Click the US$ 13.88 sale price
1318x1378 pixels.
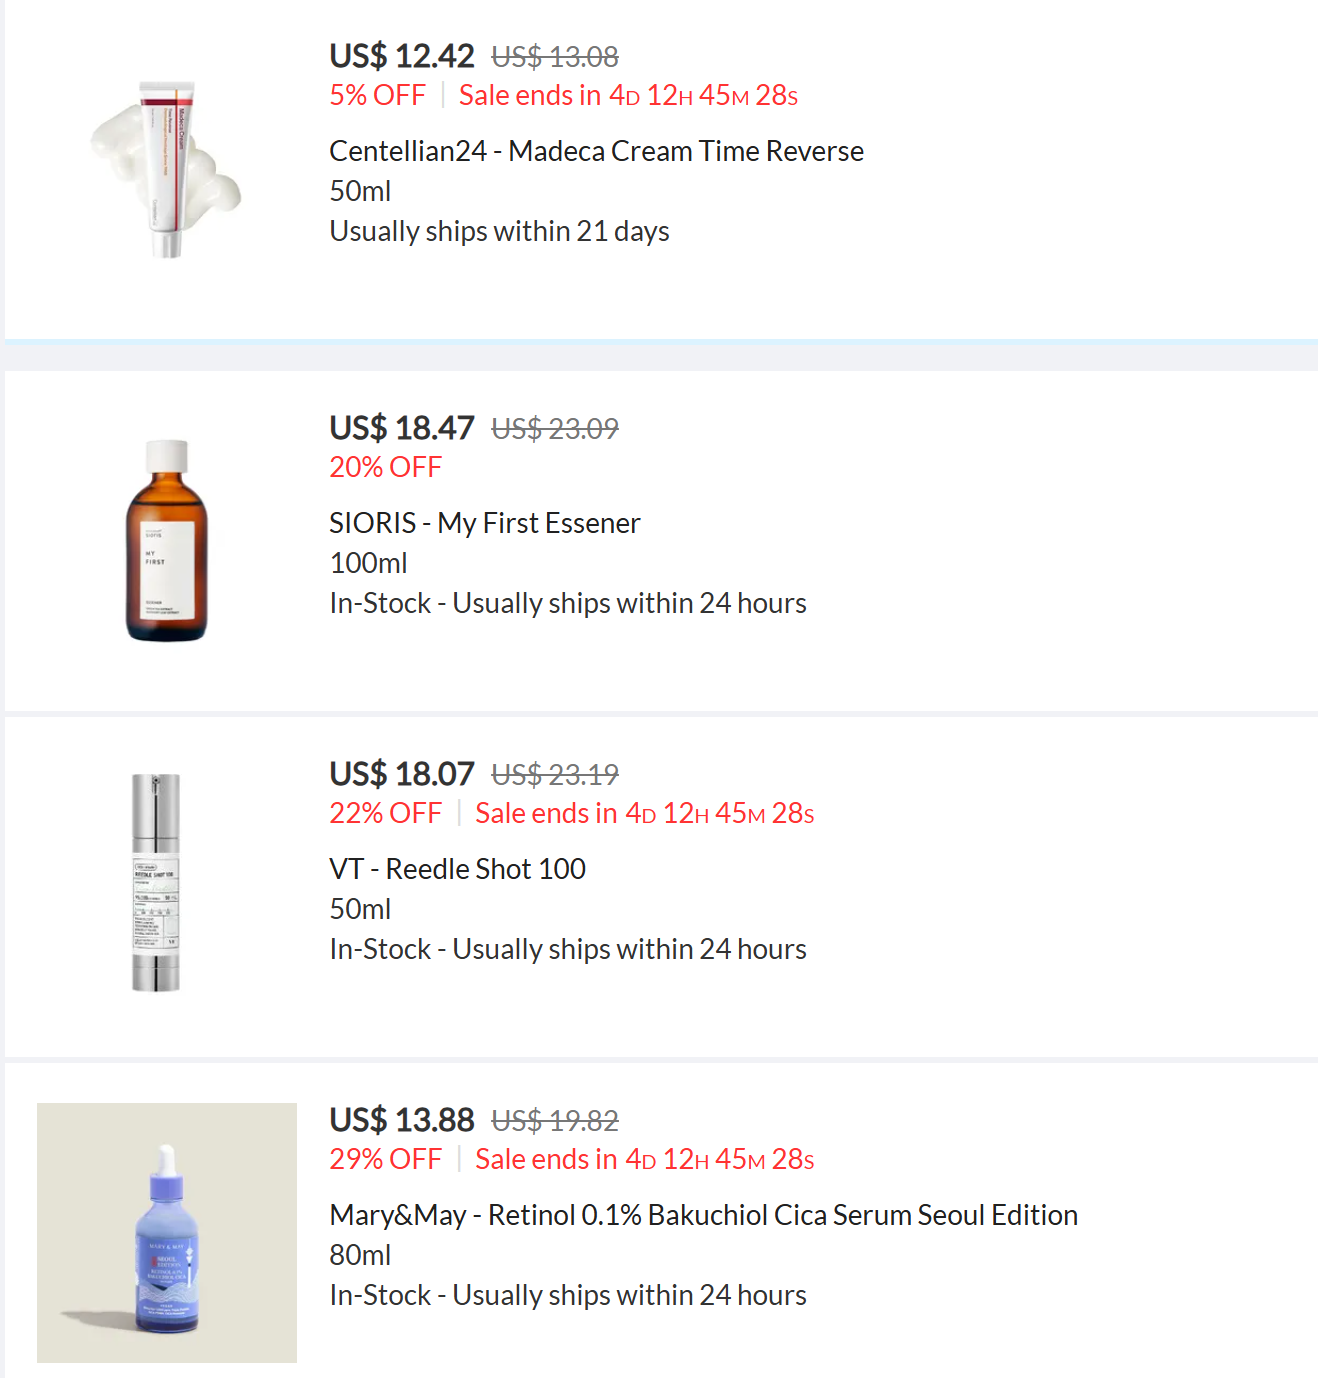click(x=402, y=1120)
